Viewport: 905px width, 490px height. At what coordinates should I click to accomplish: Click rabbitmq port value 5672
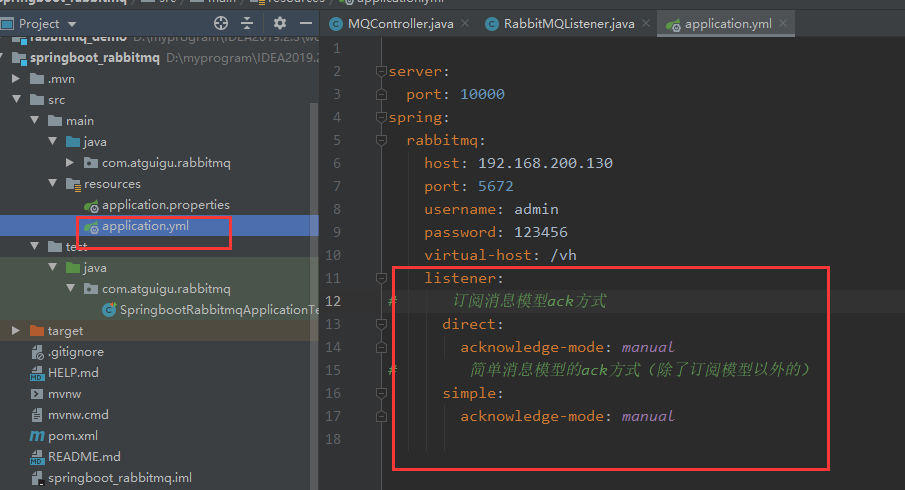coord(495,186)
